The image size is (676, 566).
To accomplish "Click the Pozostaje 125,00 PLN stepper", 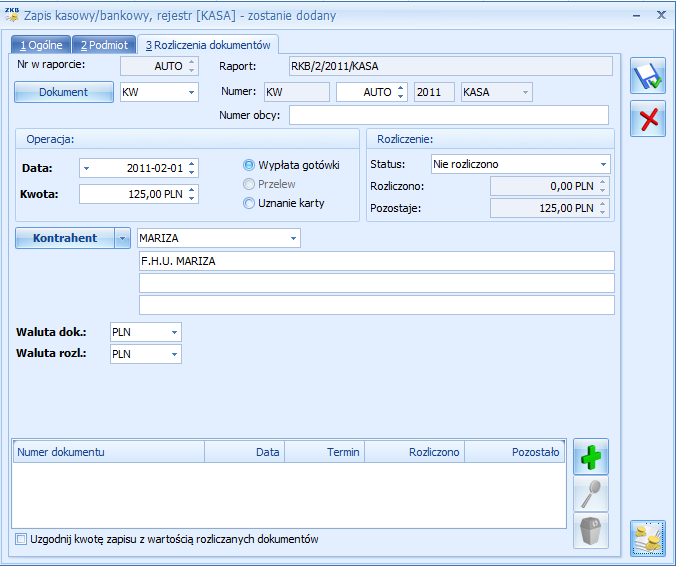I will [x=602, y=208].
